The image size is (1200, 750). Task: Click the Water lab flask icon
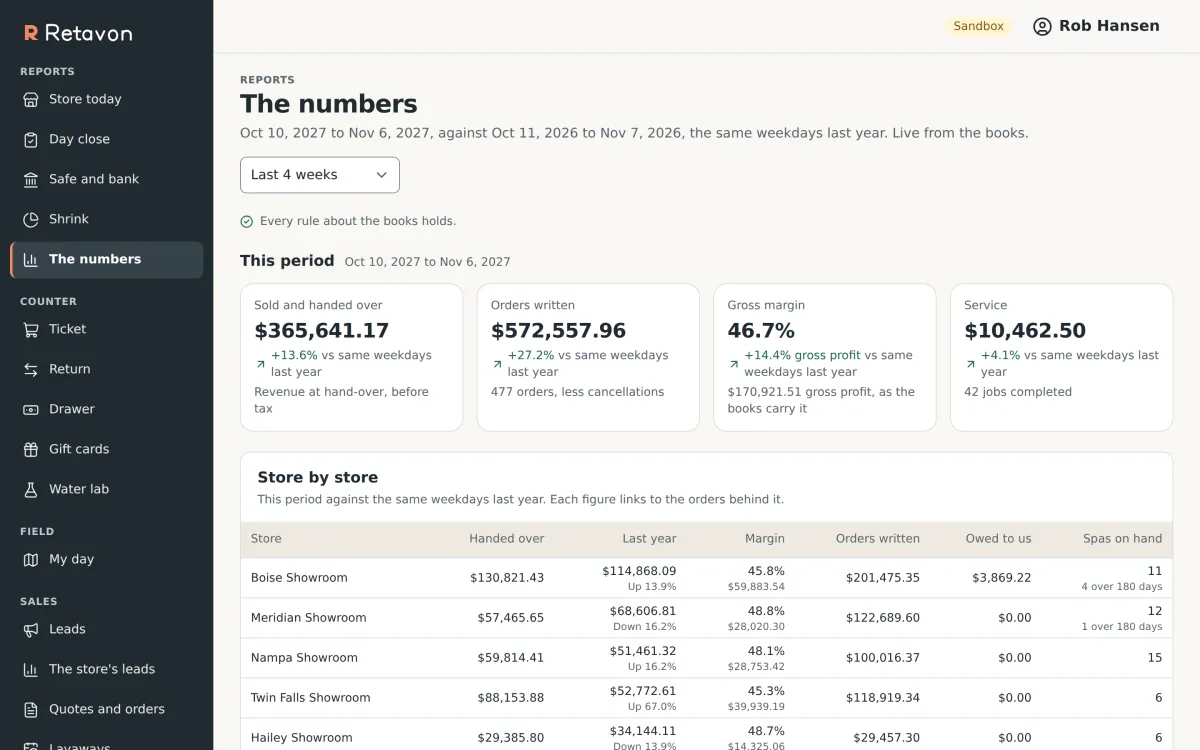(31, 489)
